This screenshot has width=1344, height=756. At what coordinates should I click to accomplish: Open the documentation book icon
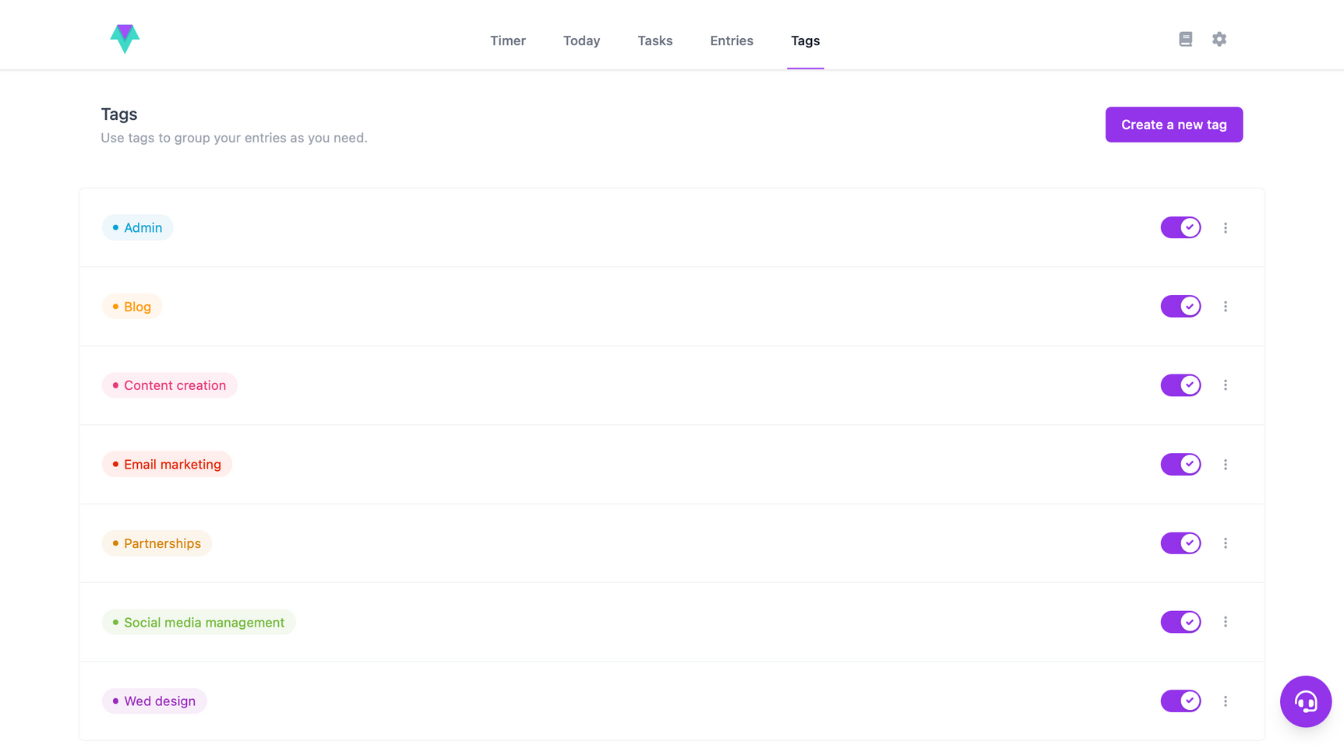click(1185, 39)
